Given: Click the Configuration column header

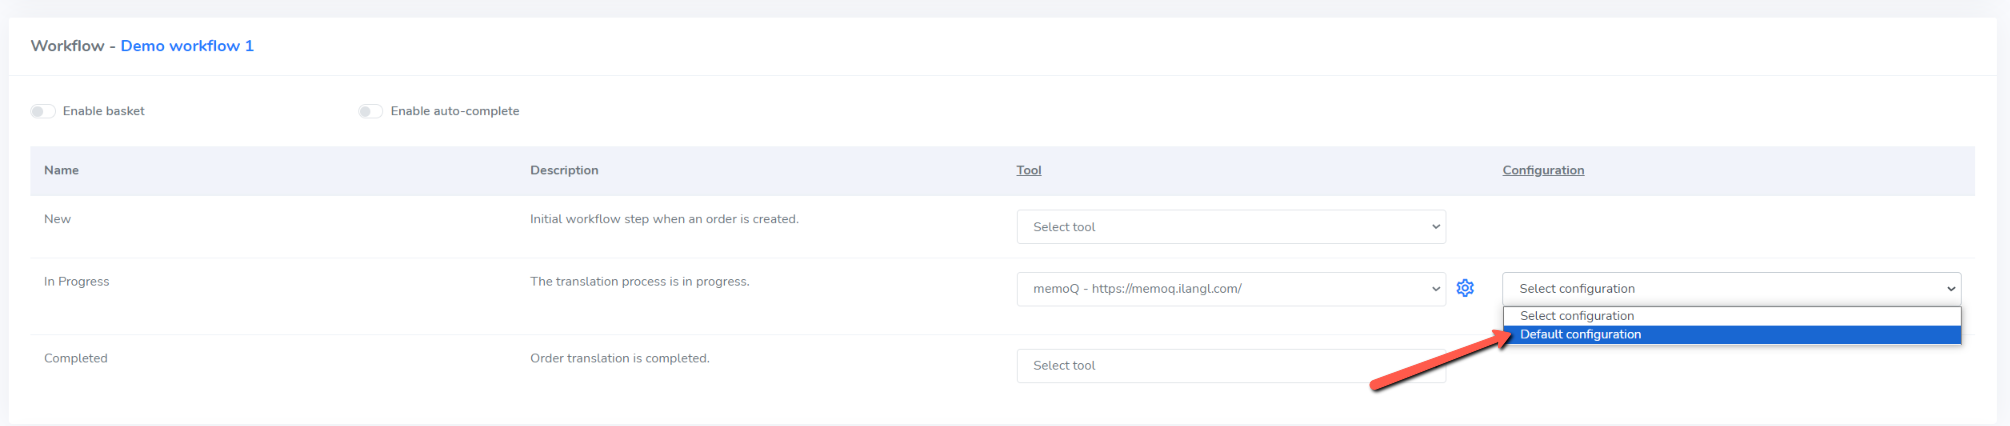Looking at the screenshot, I should (x=1543, y=170).
